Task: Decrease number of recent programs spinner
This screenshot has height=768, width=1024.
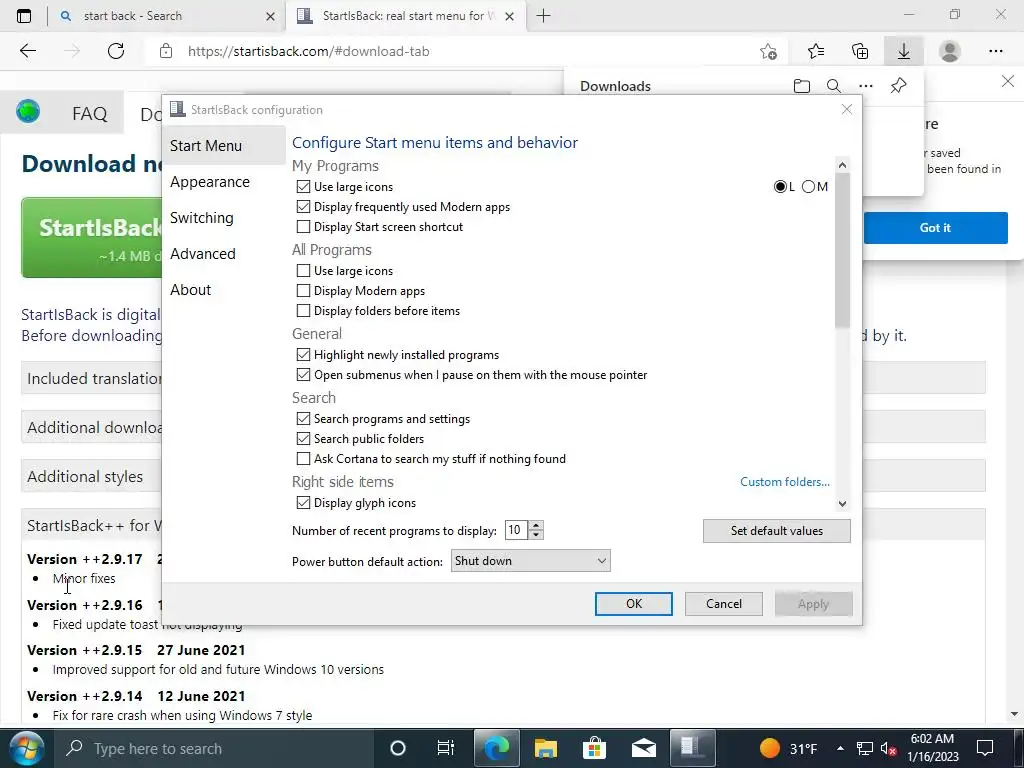Action: 536,535
